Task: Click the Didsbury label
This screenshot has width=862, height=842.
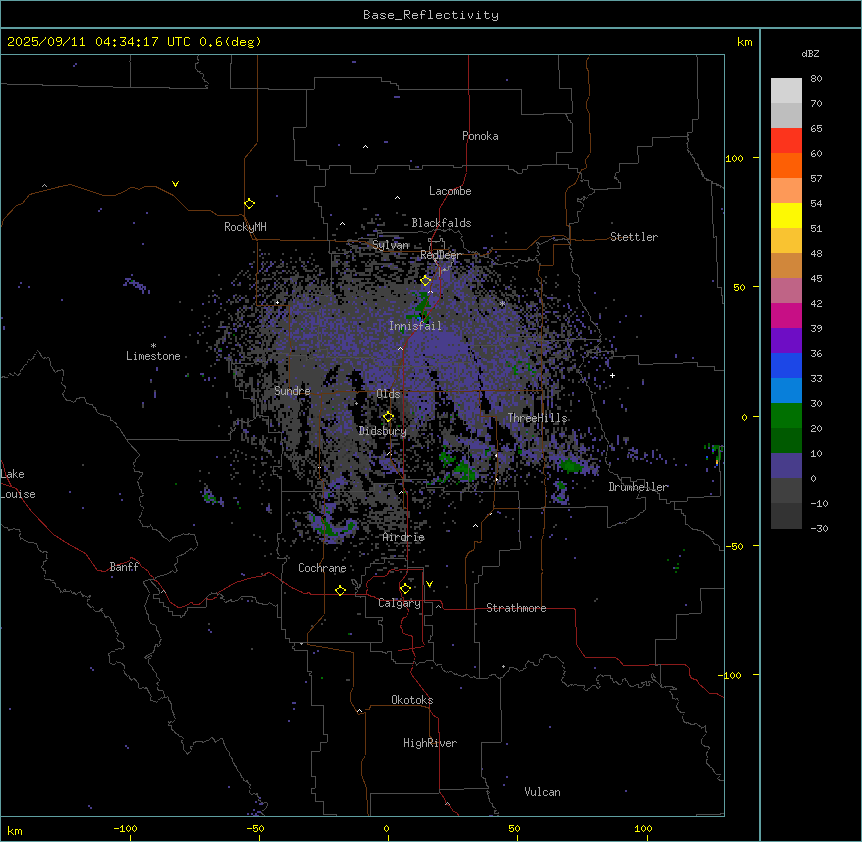Action: coord(383,431)
